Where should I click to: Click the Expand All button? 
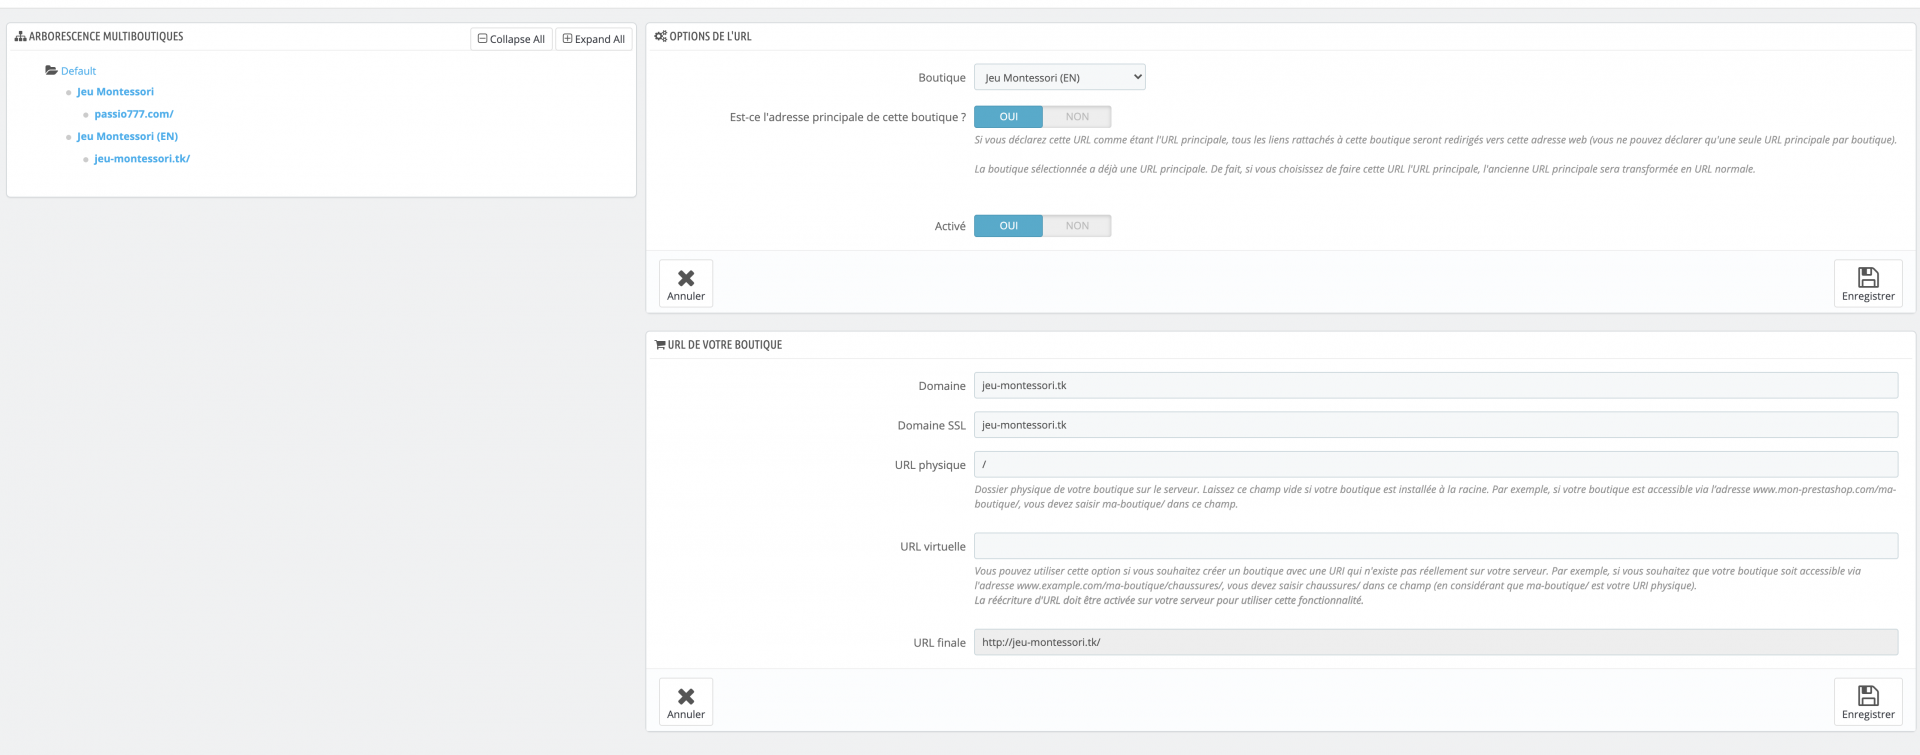pos(594,39)
